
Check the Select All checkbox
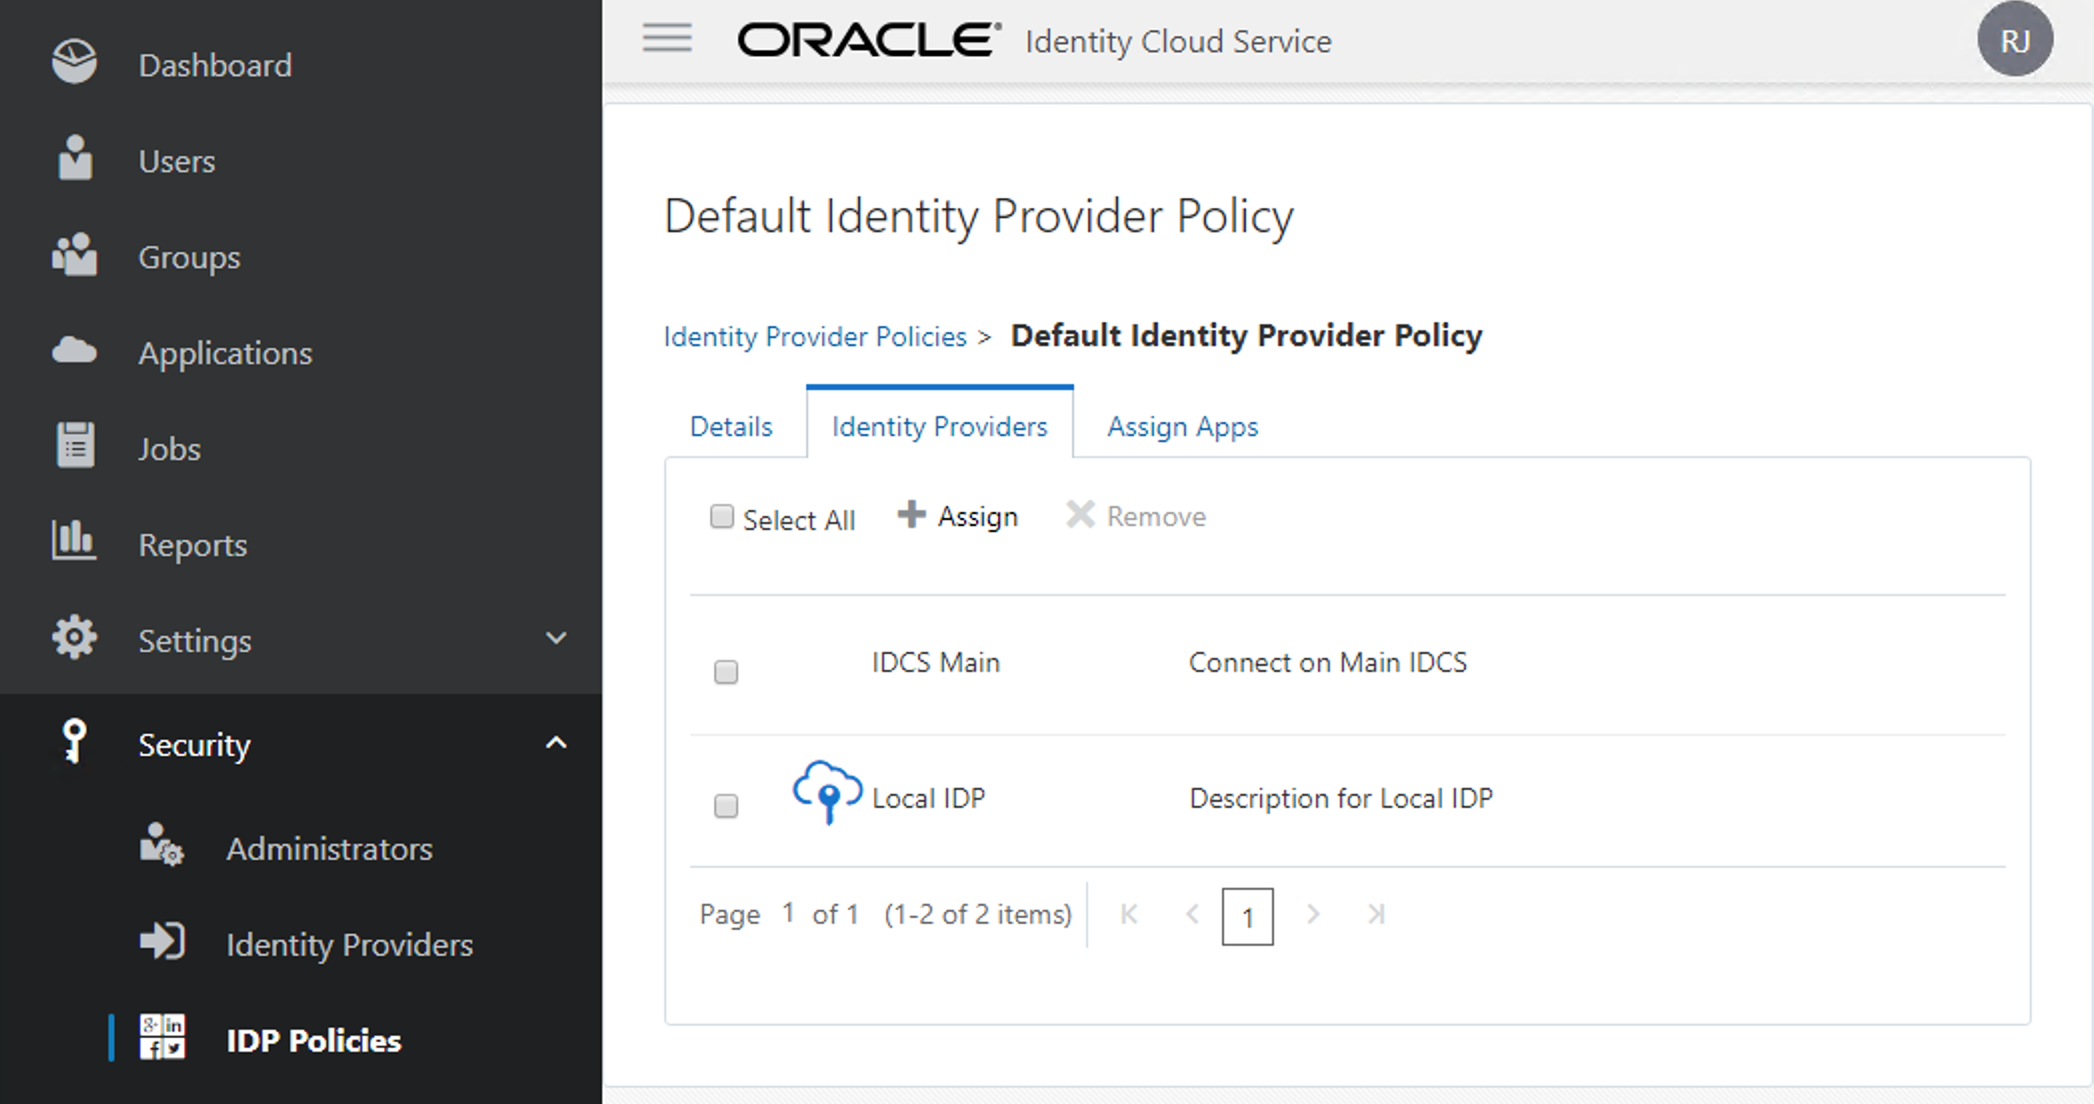[721, 516]
